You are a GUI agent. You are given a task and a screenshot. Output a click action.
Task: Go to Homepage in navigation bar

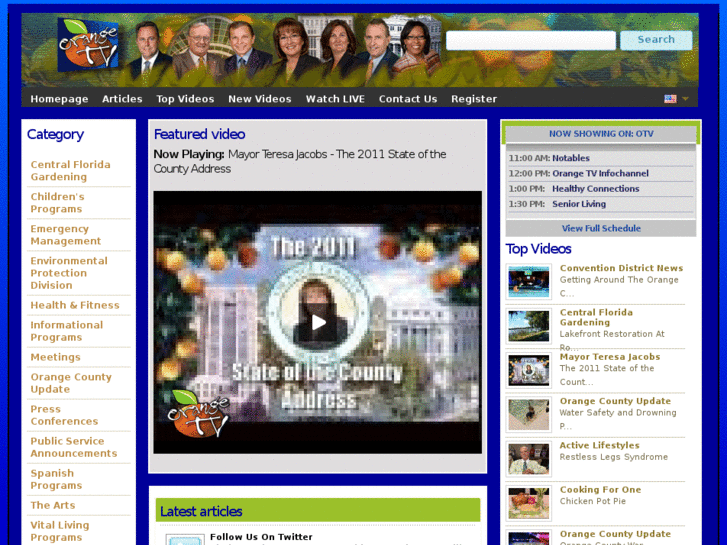(59, 99)
